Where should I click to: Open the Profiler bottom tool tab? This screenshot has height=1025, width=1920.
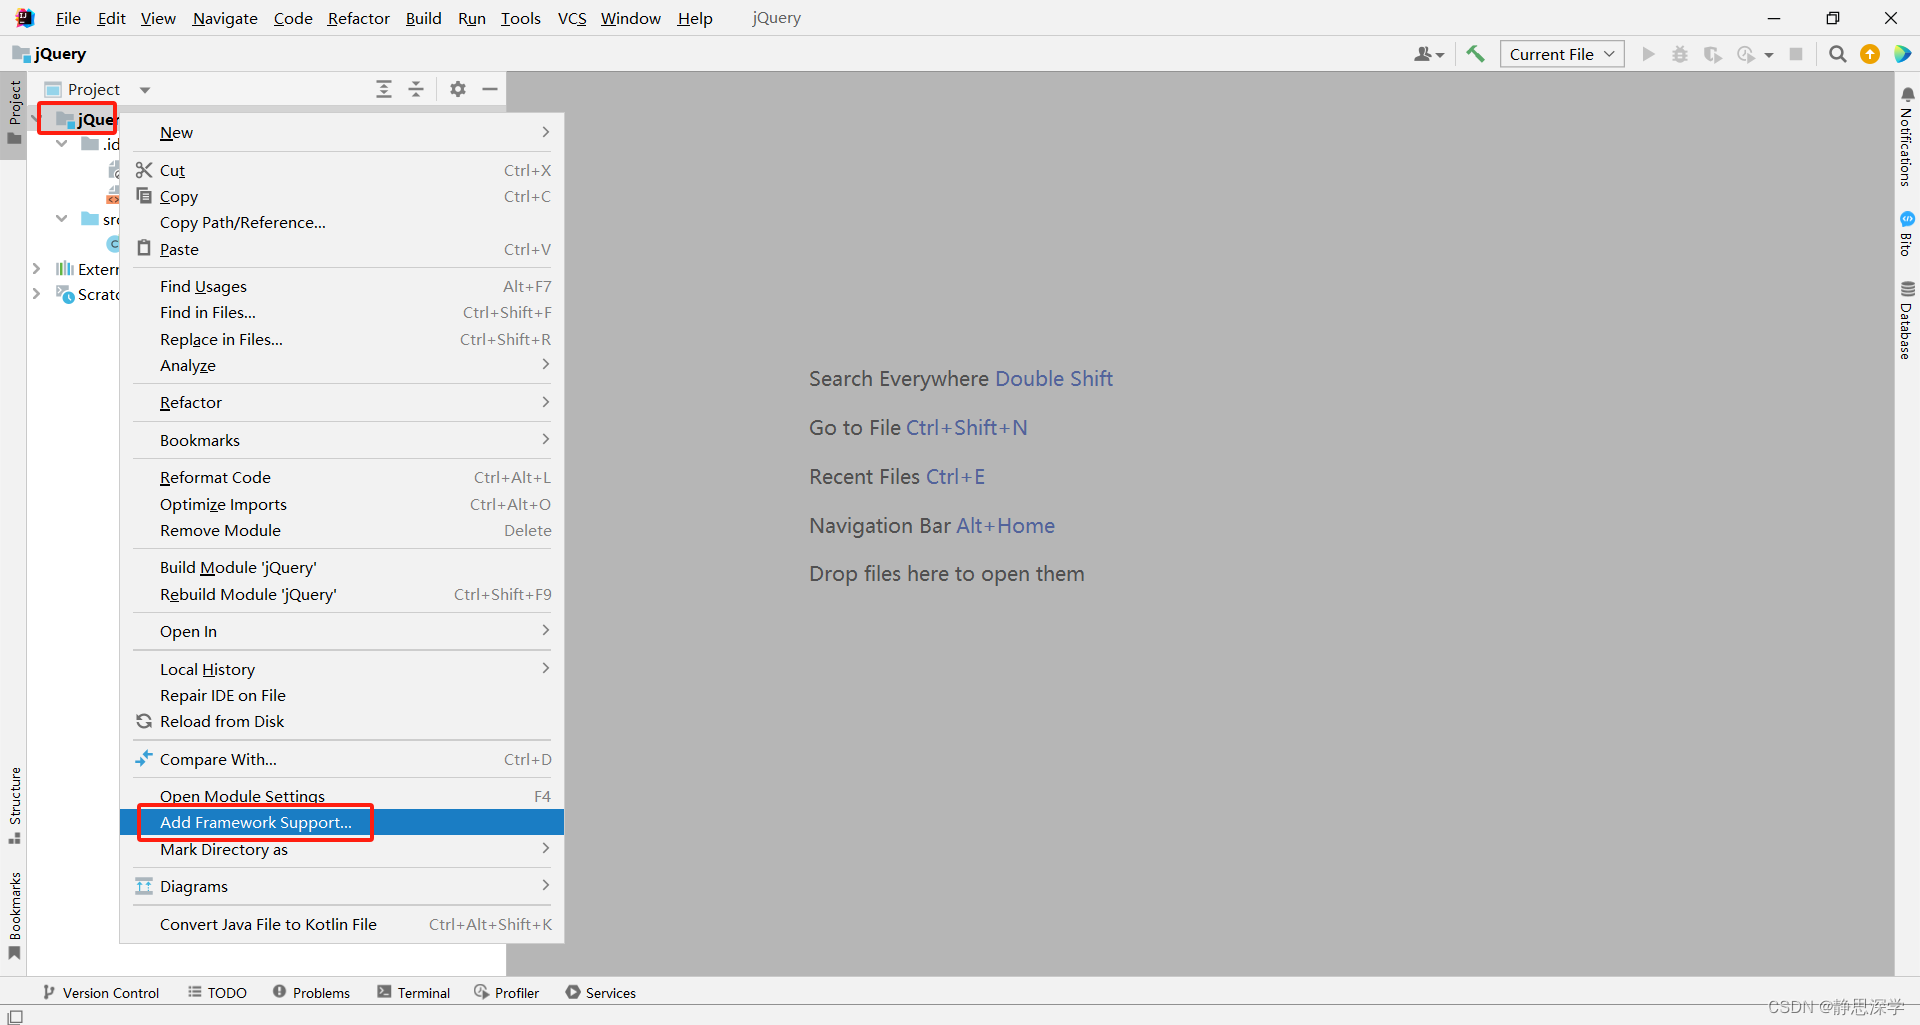coord(507,992)
